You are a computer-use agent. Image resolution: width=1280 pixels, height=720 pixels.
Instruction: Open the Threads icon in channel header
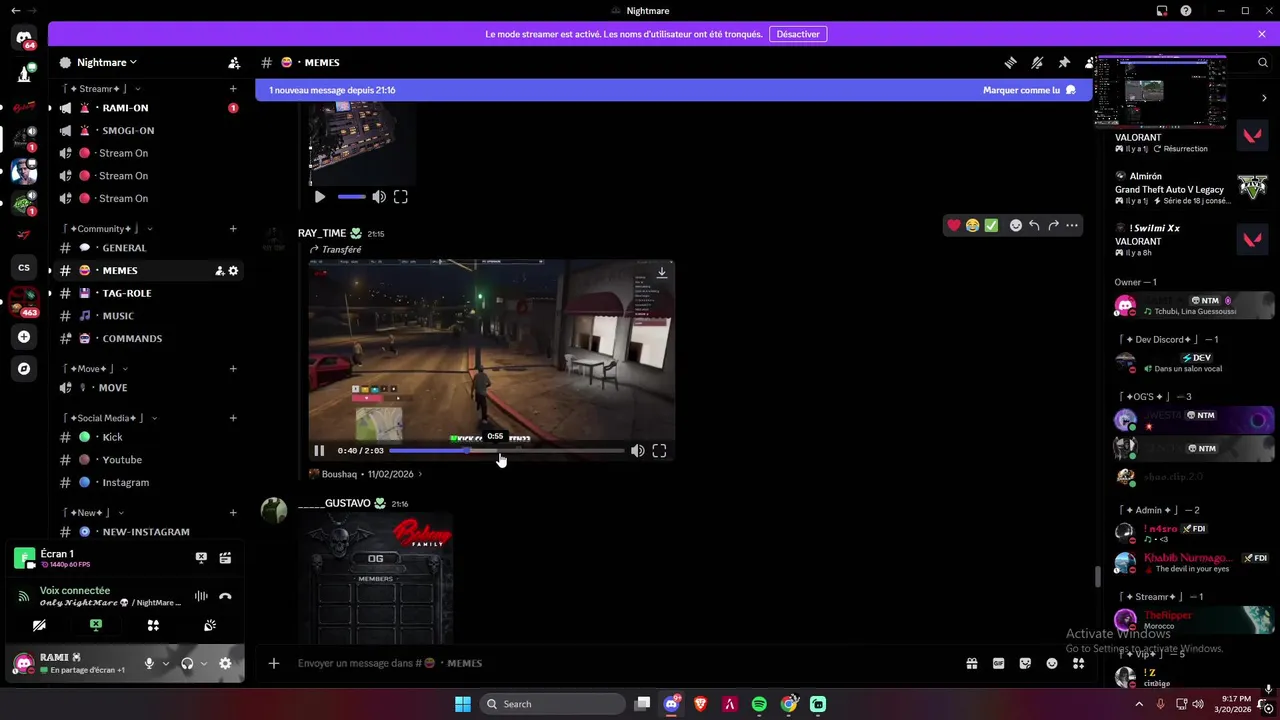pos(1010,62)
